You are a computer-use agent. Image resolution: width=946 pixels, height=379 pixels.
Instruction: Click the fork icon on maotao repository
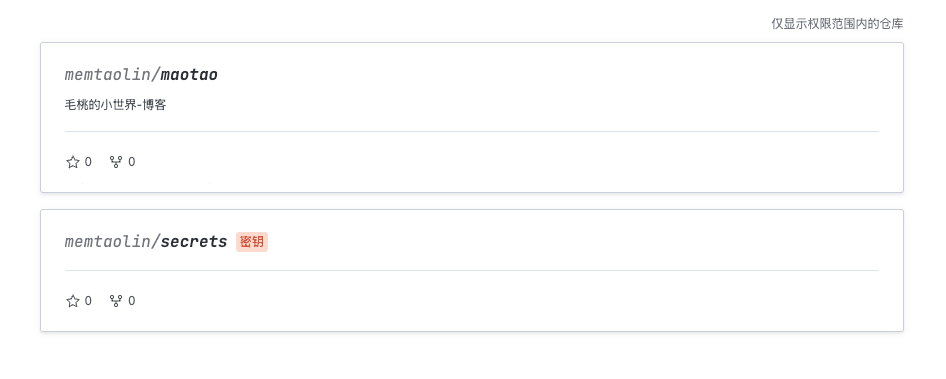[x=116, y=162]
